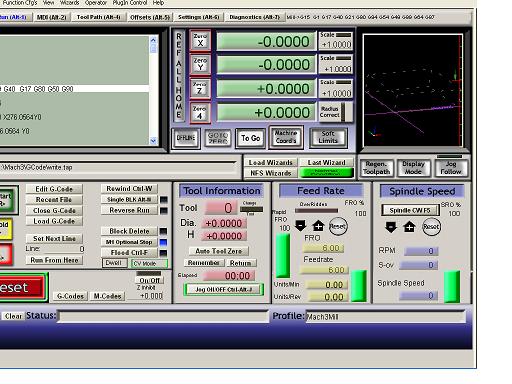Screen dimensions: 512x384
Task: Switch to MDI (Alt-2) tab
Action: click(52, 17)
